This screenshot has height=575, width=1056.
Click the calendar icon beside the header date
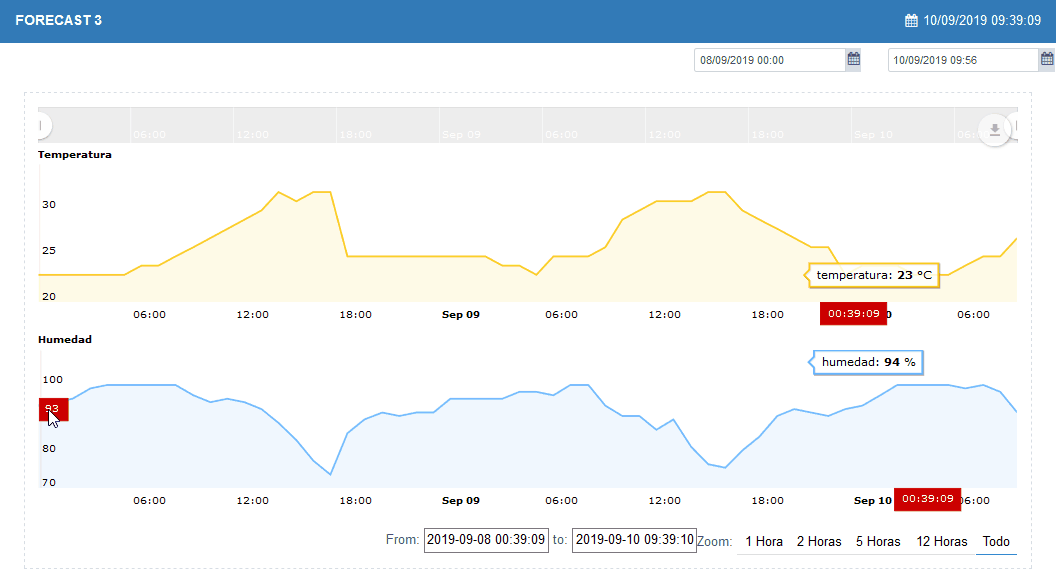[x=911, y=20]
